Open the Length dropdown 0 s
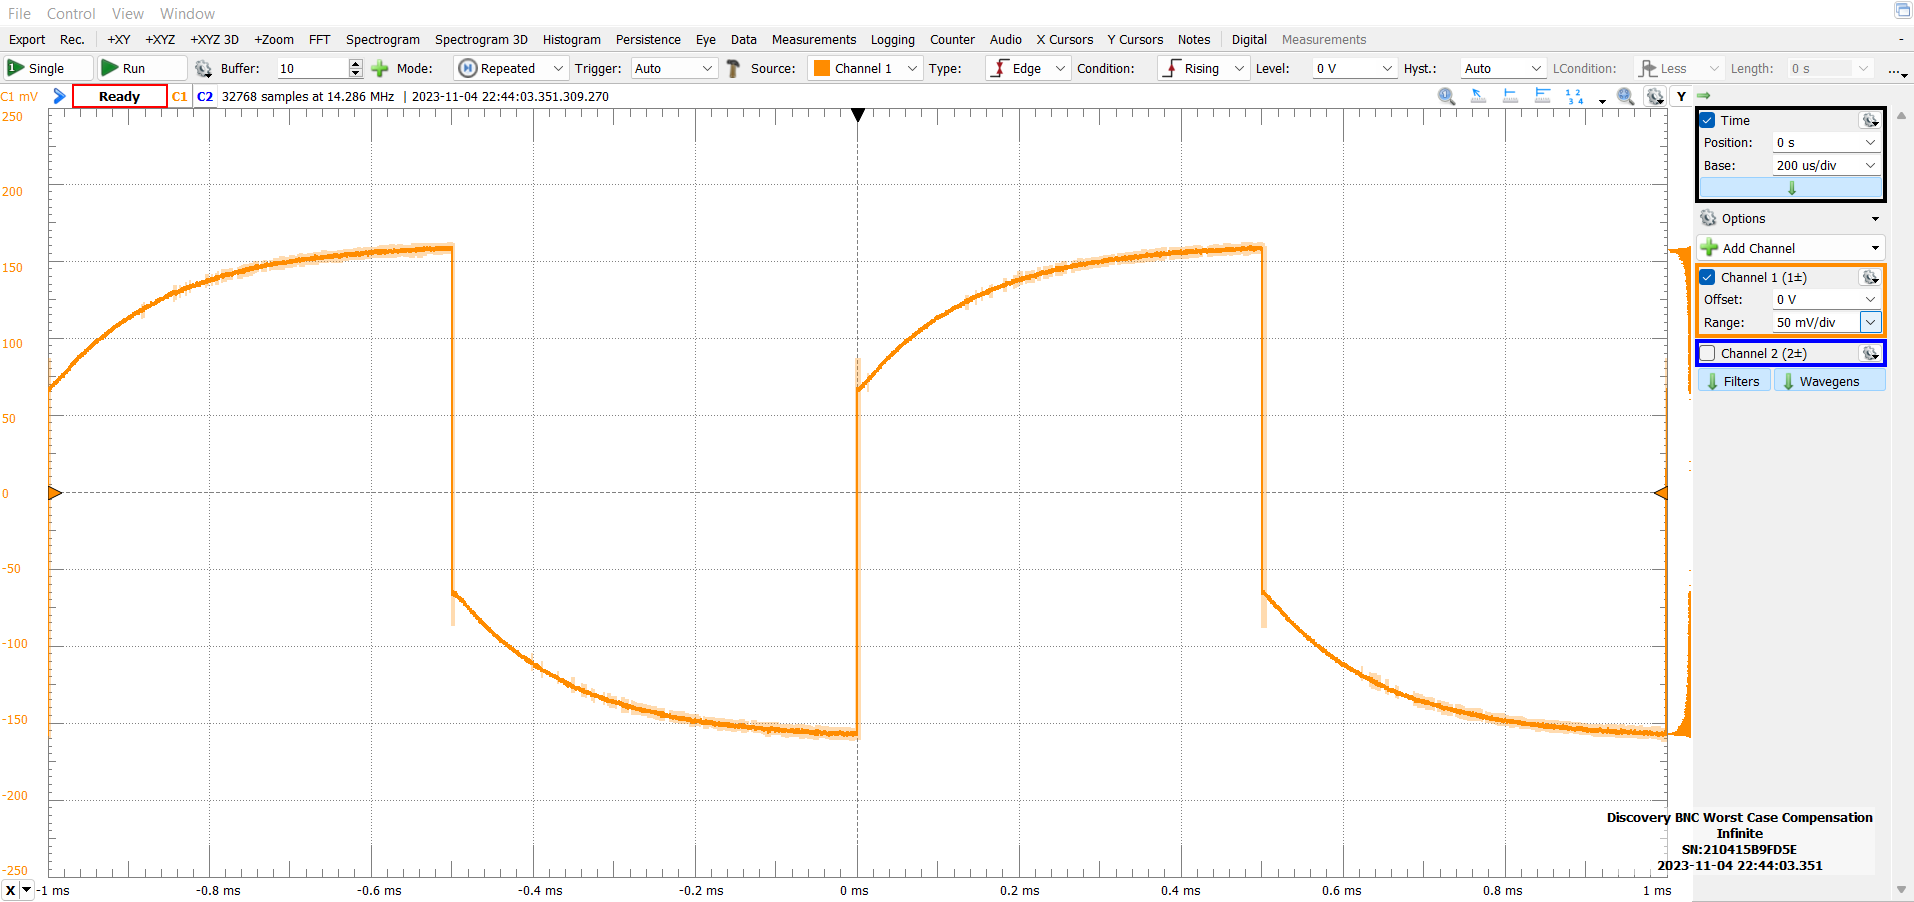 [x=1830, y=68]
